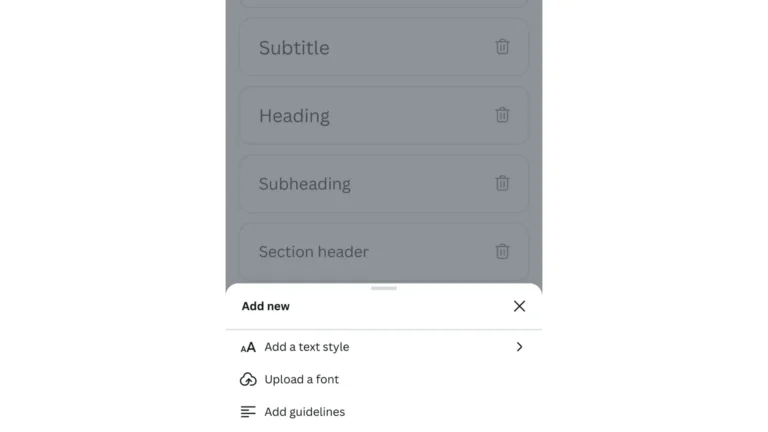Delete the Subtitle text style
The height and width of the screenshot is (432, 768).
502,47
